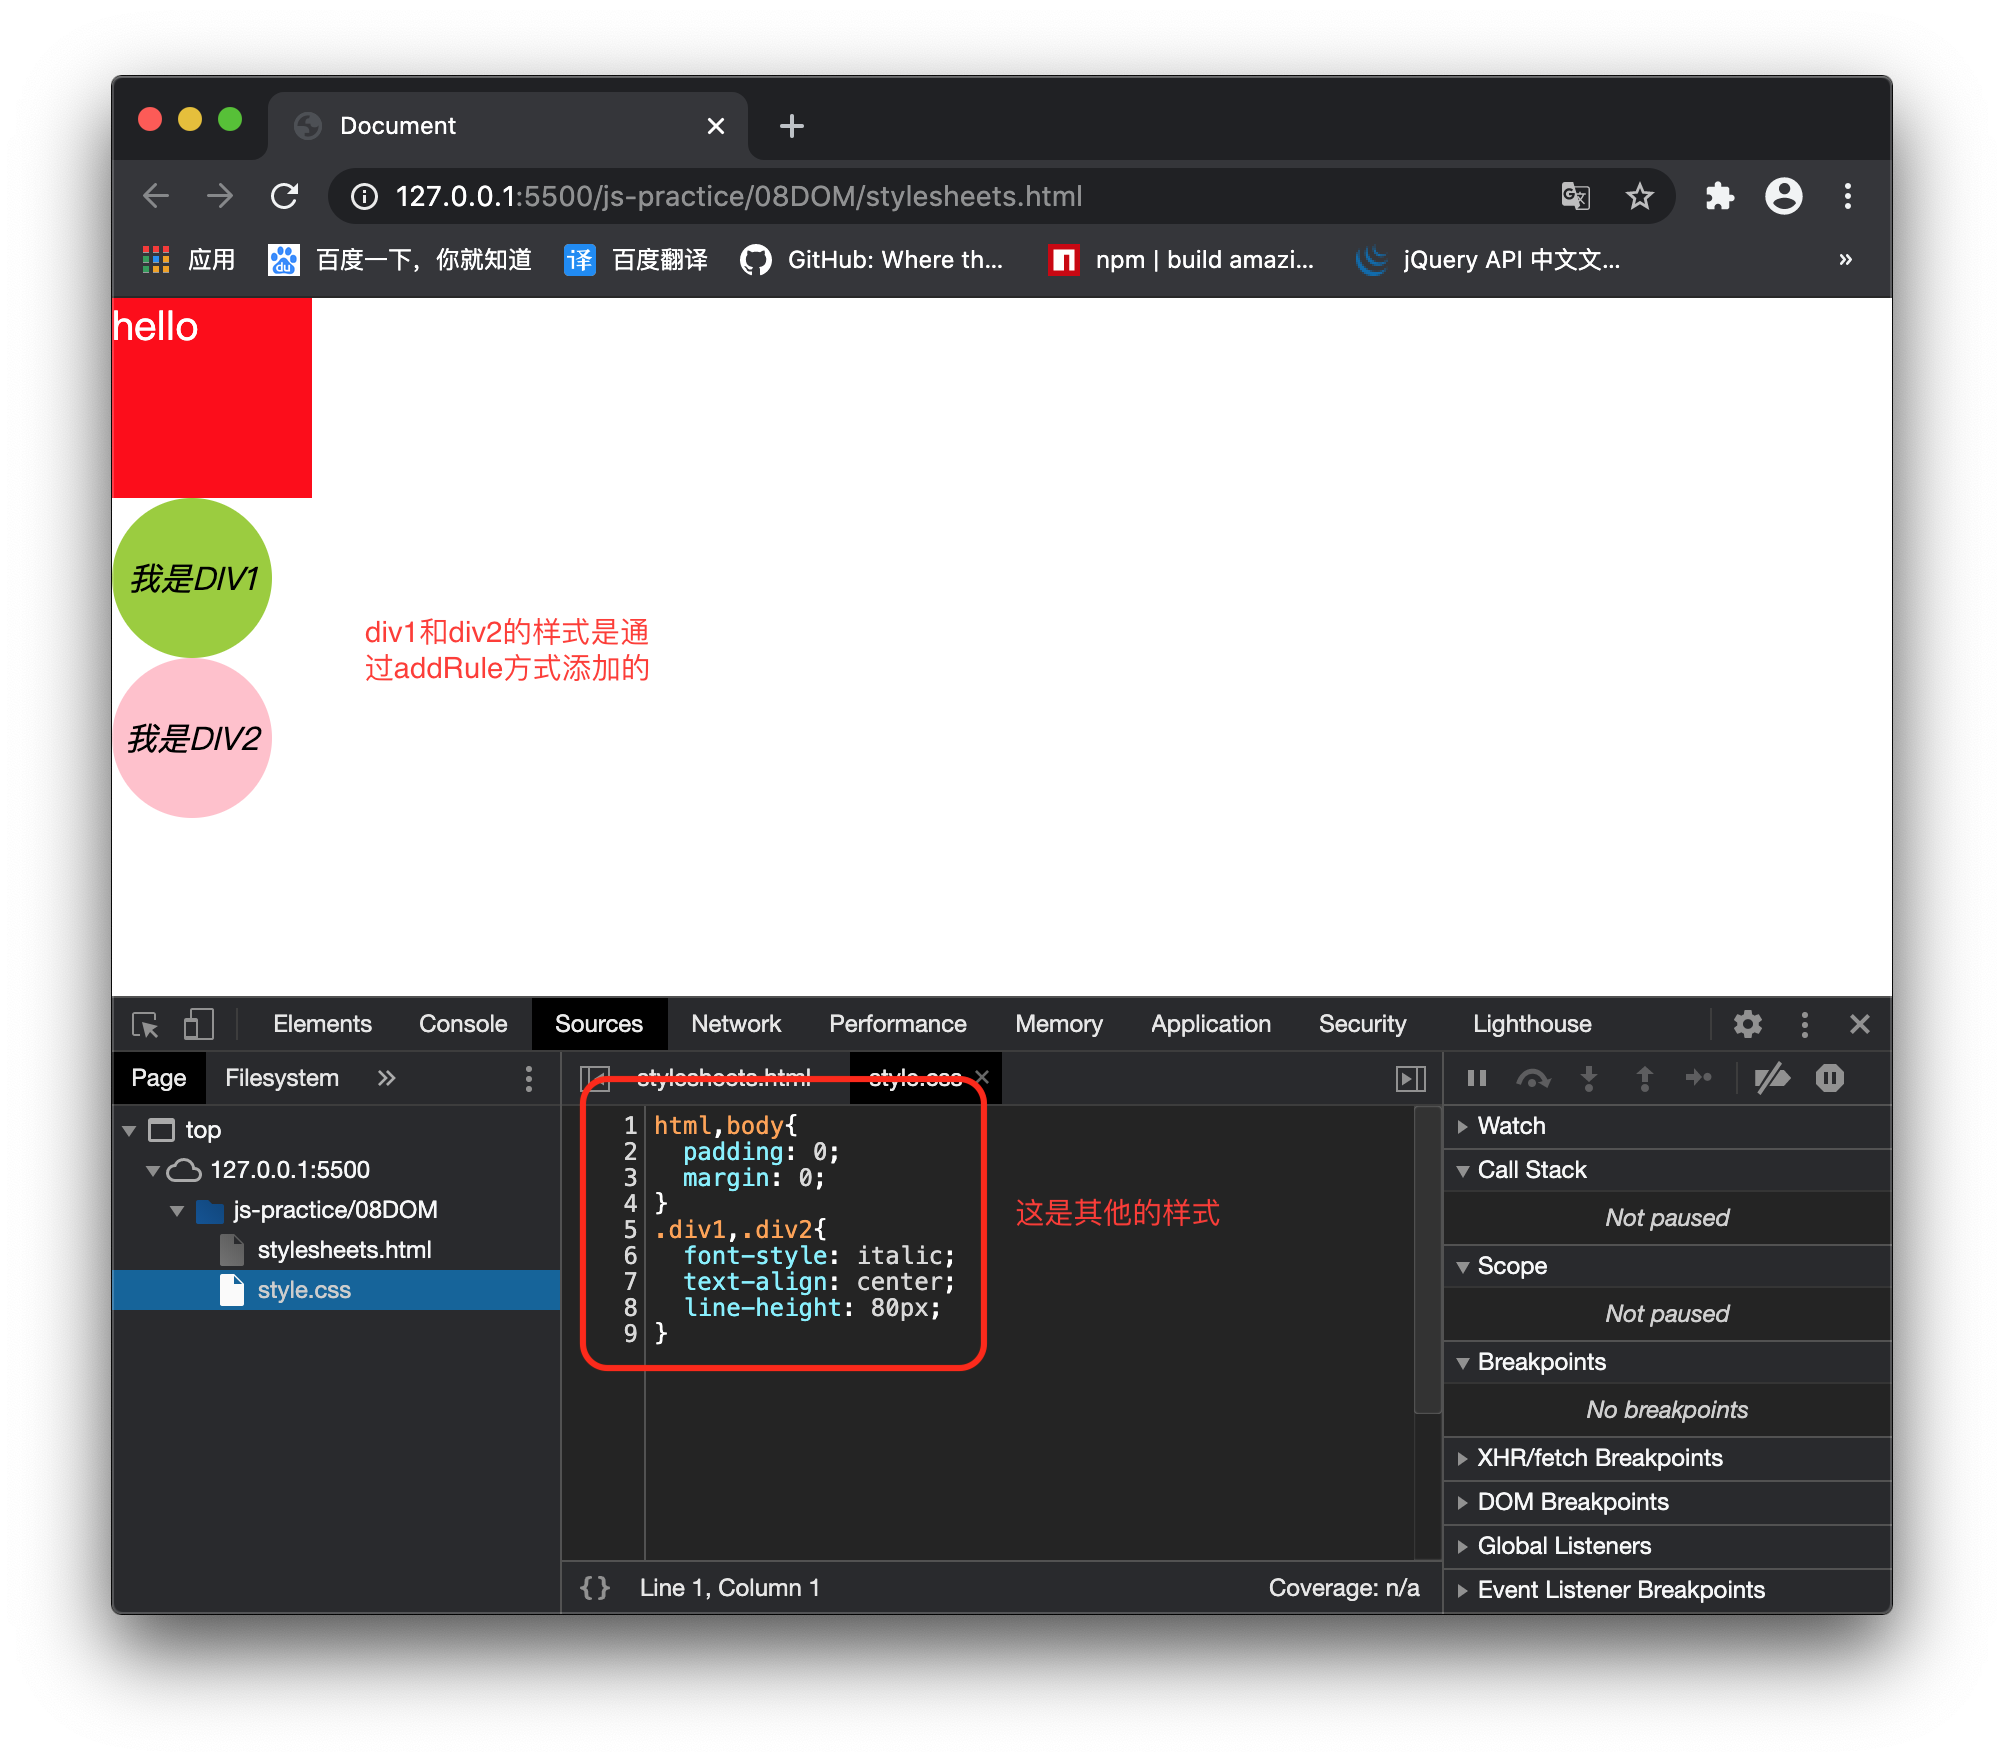The image size is (2004, 1762).
Task: Open DevTools settings gear
Action: tap(1747, 1024)
